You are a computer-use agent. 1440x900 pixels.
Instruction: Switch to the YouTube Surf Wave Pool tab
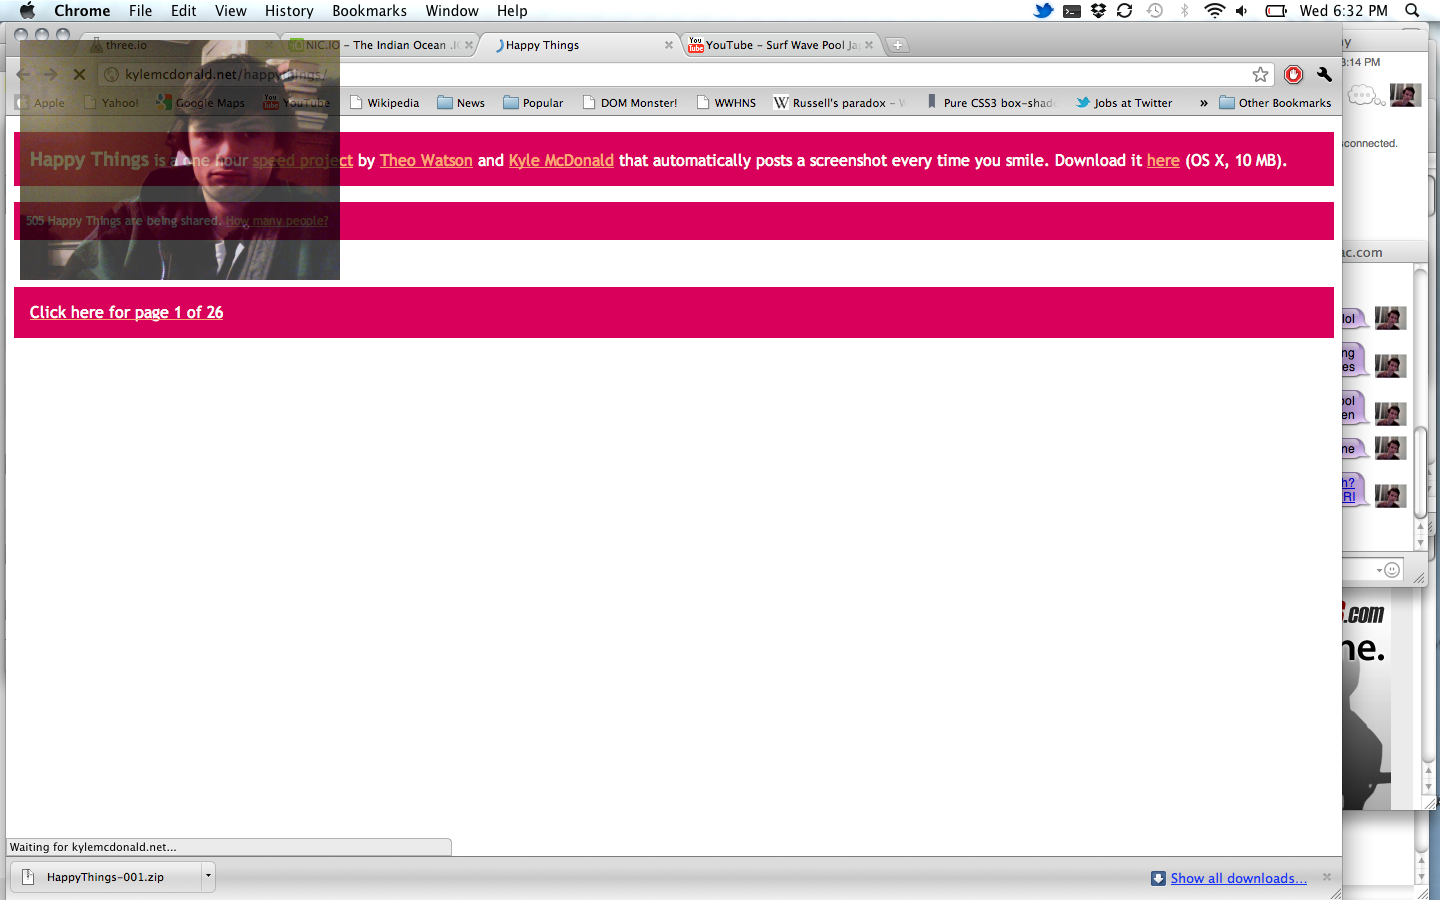(780, 45)
